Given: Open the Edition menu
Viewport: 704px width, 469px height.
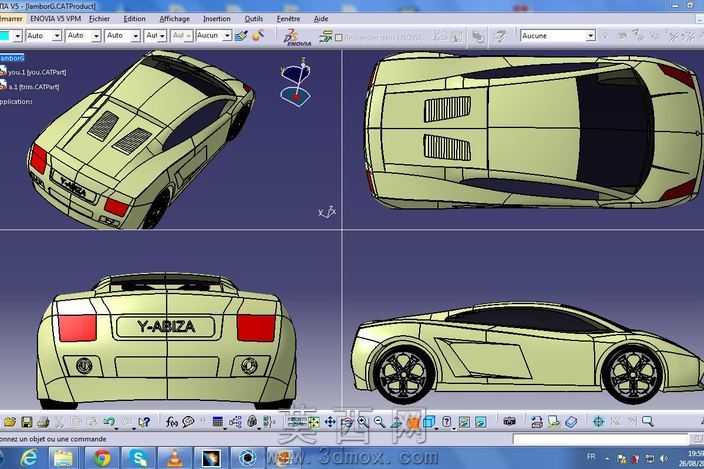Looking at the screenshot, I should click(134, 19).
